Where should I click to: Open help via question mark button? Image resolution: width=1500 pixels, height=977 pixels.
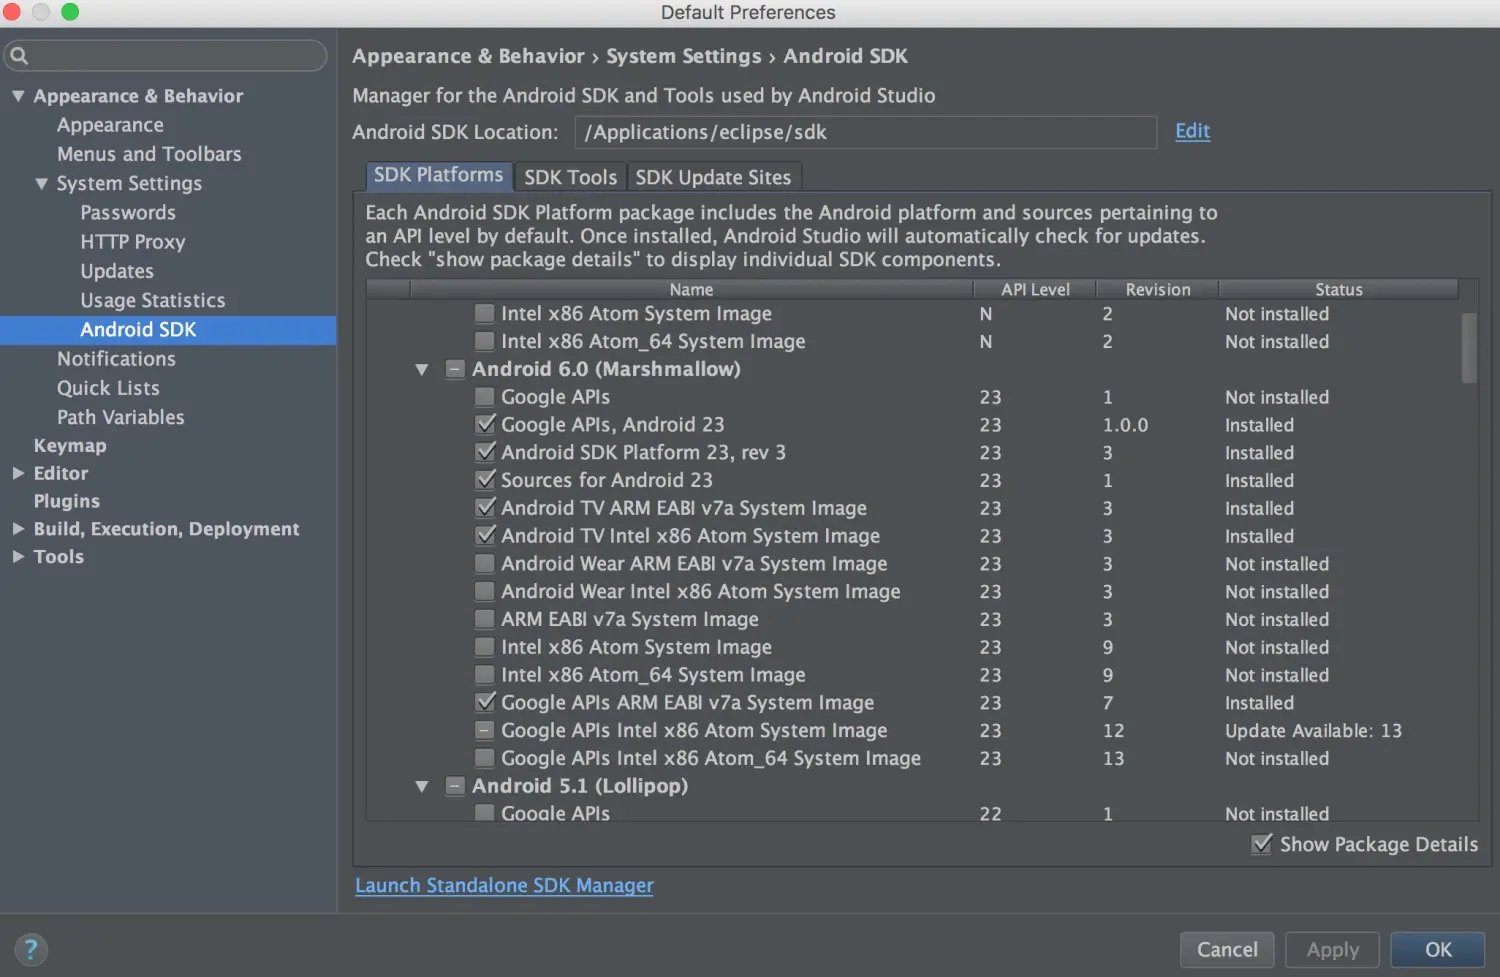coord(31,949)
